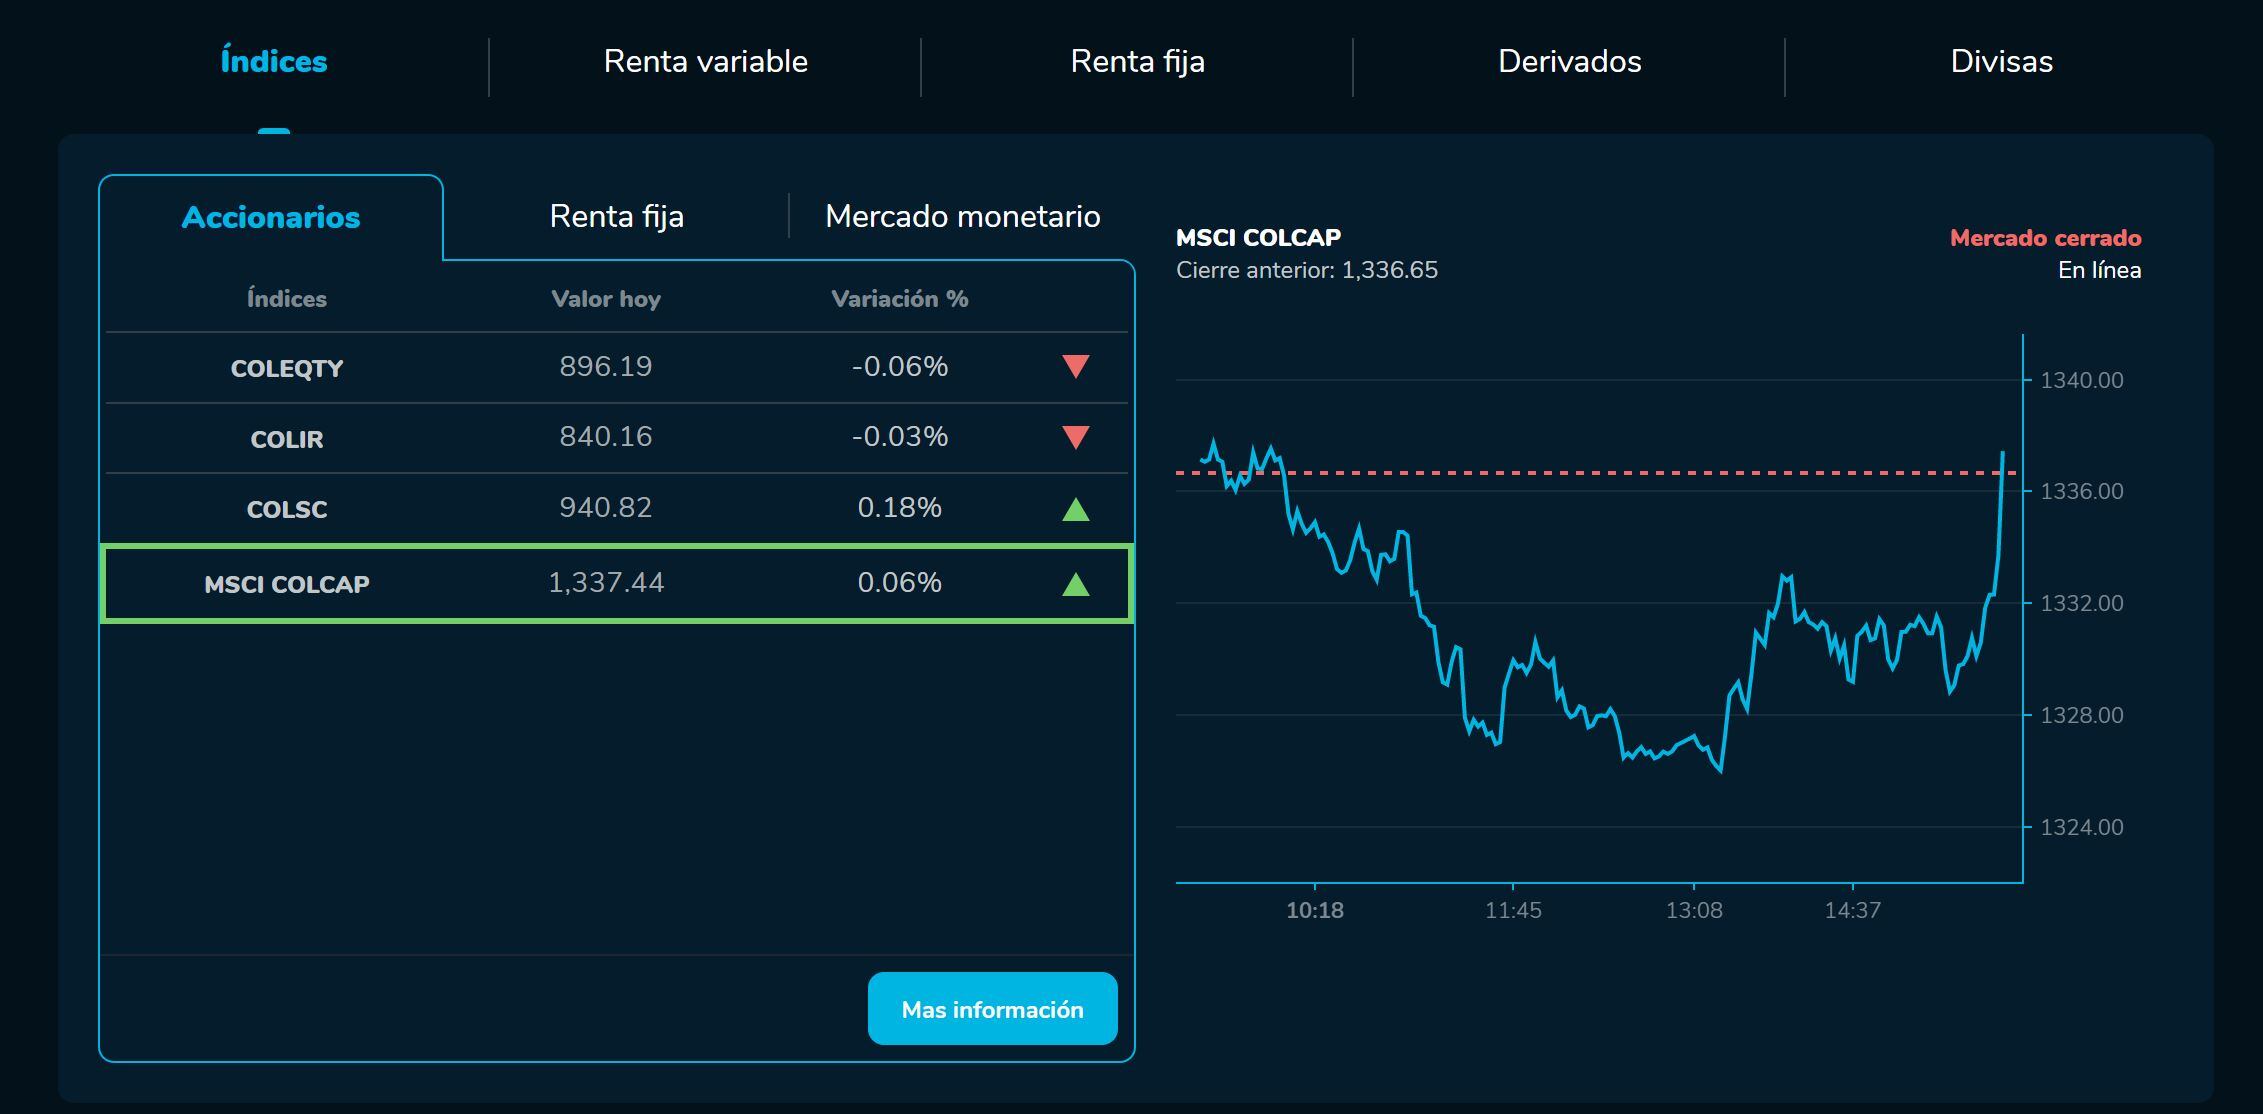
Task: Sort by the 'Valor hoy' column header
Action: click(605, 297)
